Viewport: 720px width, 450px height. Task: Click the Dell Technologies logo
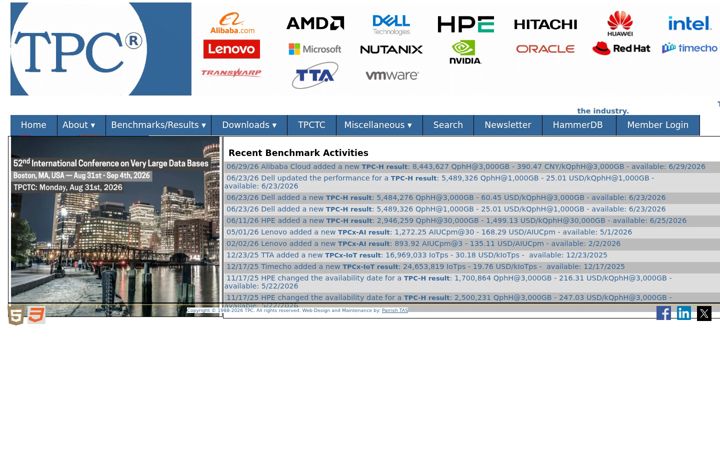point(391,24)
